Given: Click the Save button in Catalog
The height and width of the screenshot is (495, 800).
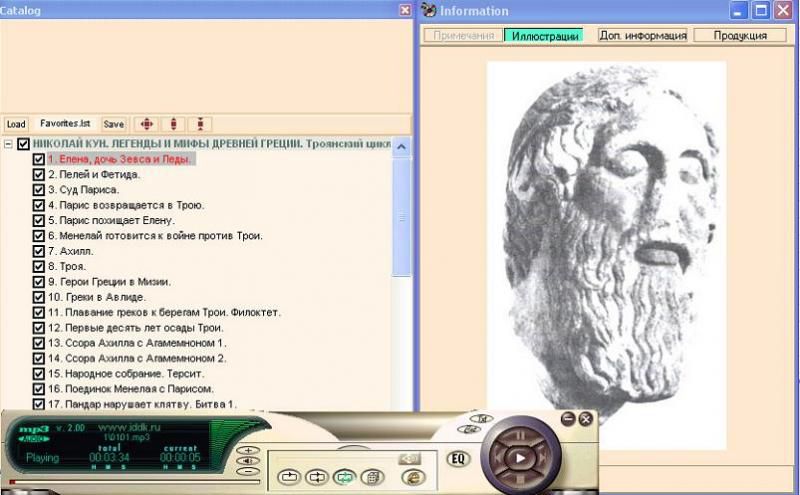Looking at the screenshot, I should point(114,124).
